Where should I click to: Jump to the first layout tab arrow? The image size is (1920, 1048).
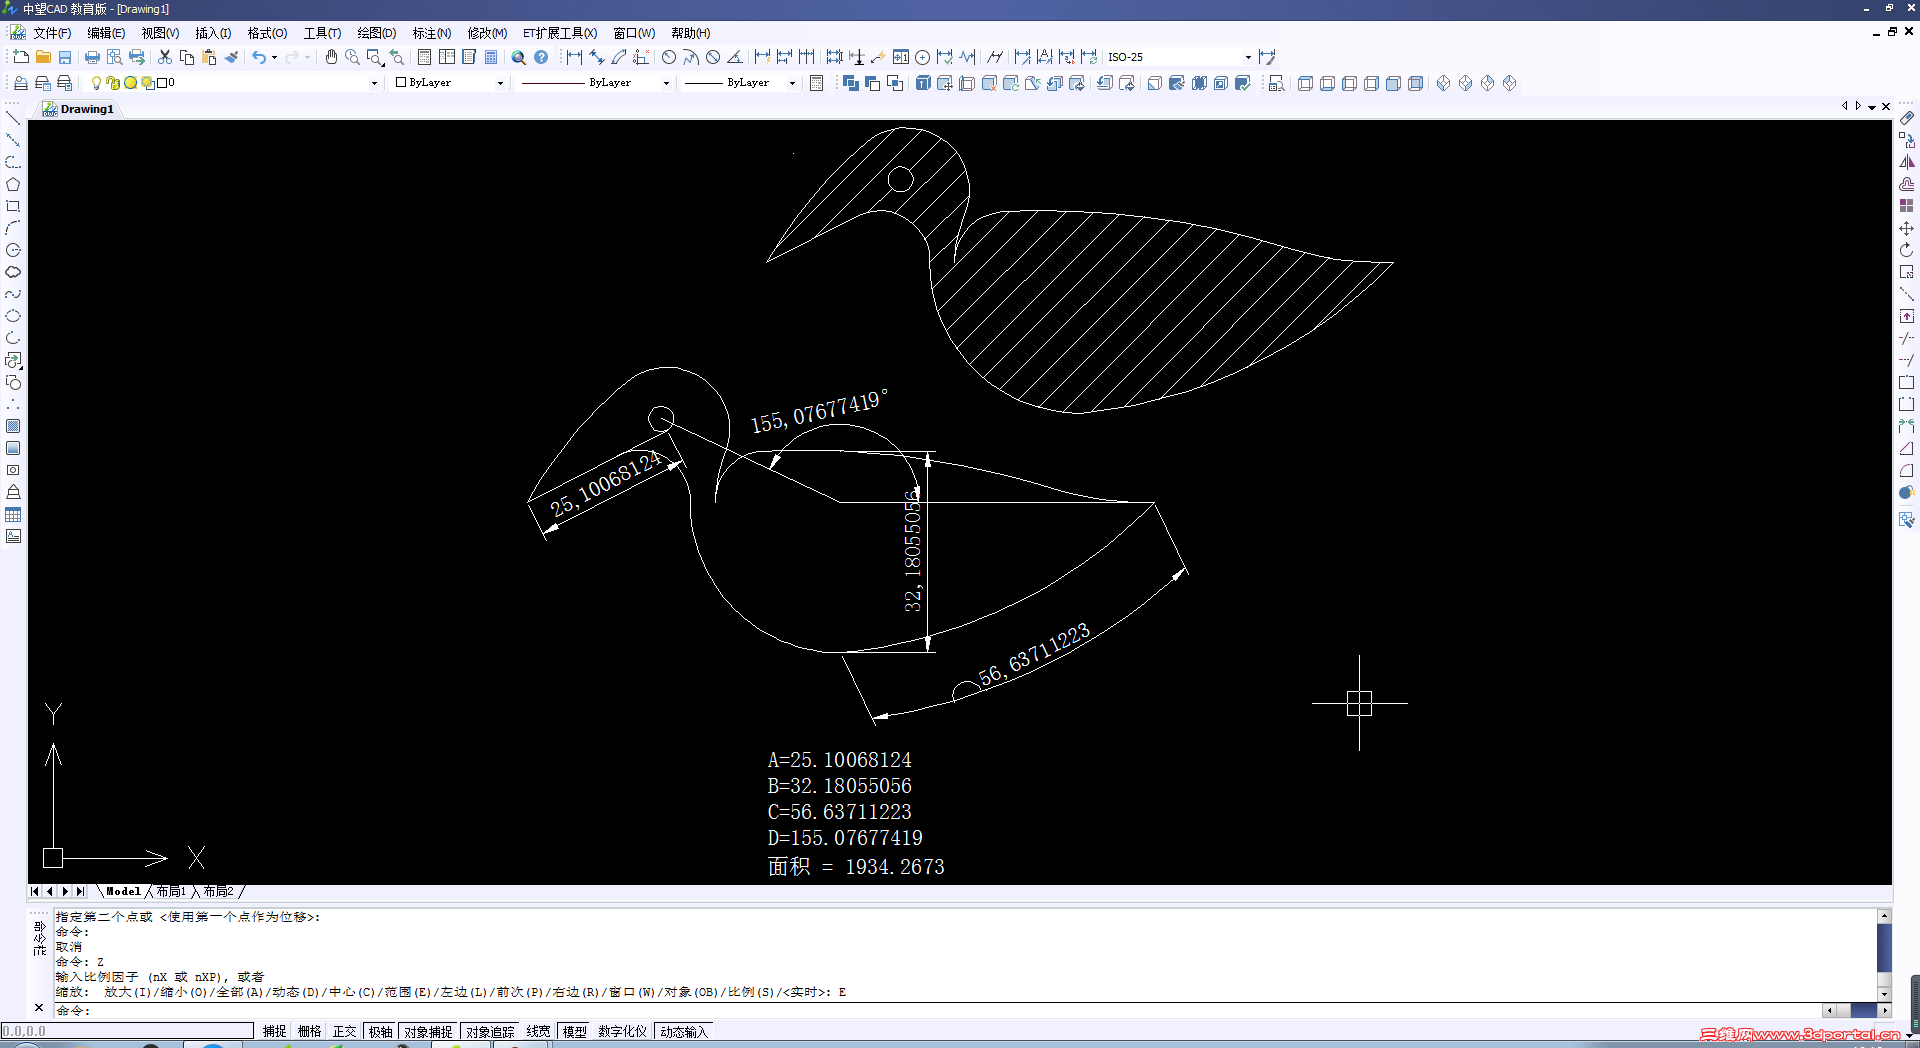[x=35, y=891]
